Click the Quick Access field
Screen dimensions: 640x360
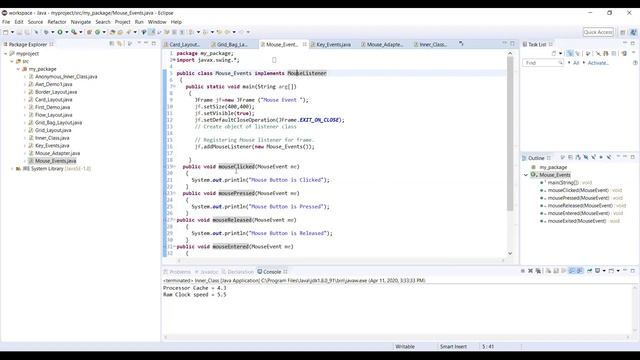coord(598,32)
